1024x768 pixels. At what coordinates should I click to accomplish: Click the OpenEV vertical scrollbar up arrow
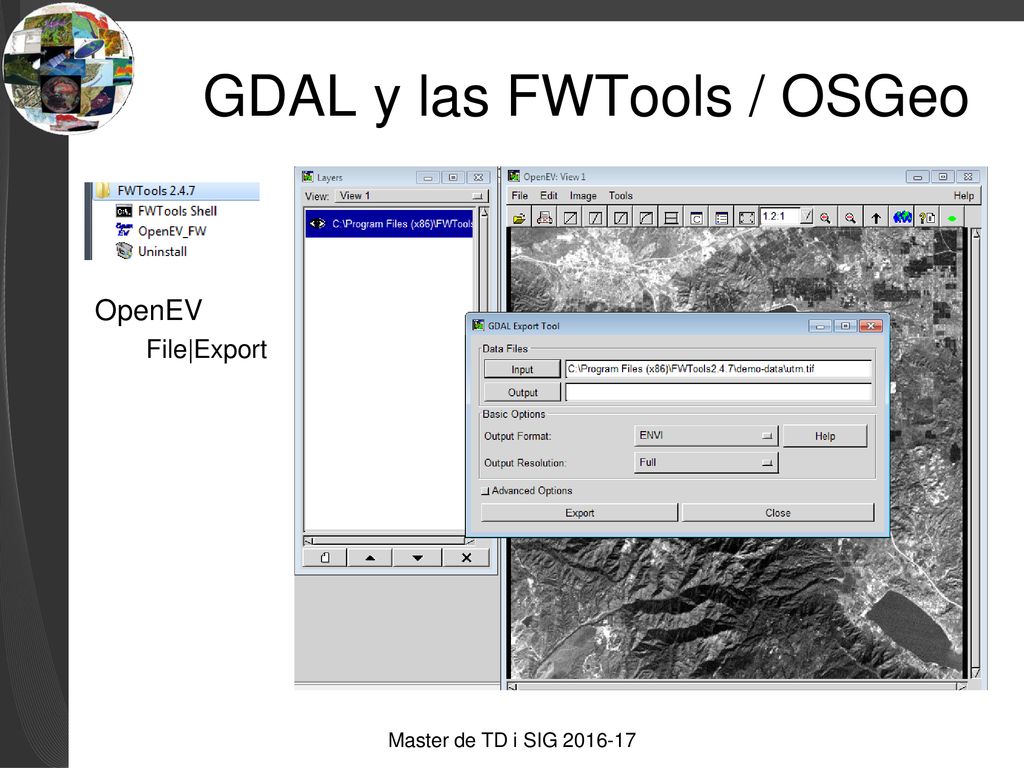pyautogui.click(x=976, y=233)
